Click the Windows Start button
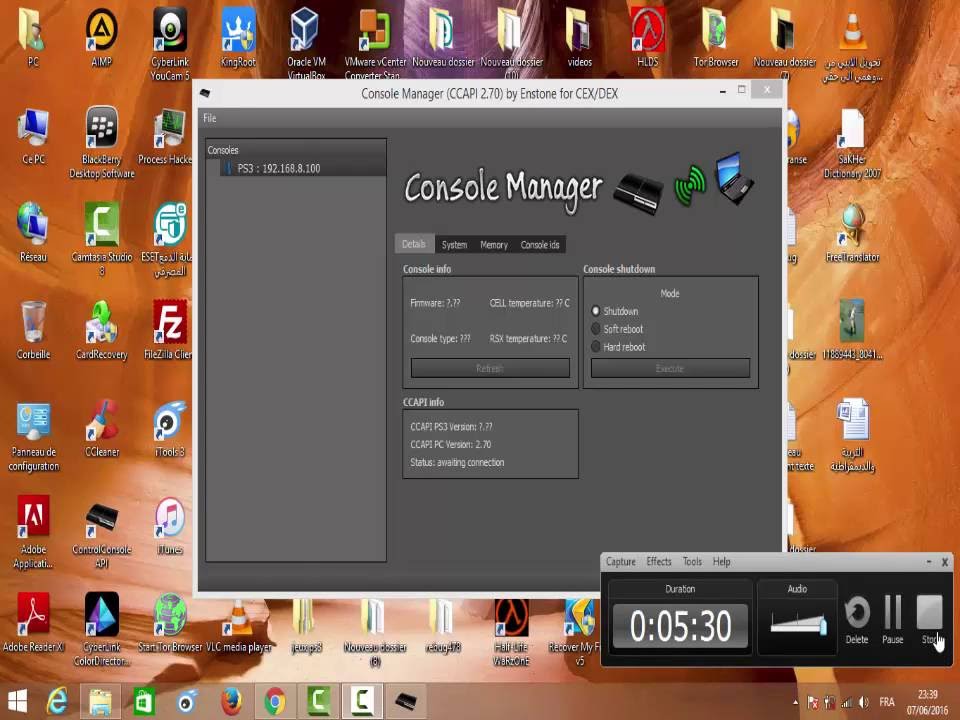The height and width of the screenshot is (720, 960). (x=17, y=702)
